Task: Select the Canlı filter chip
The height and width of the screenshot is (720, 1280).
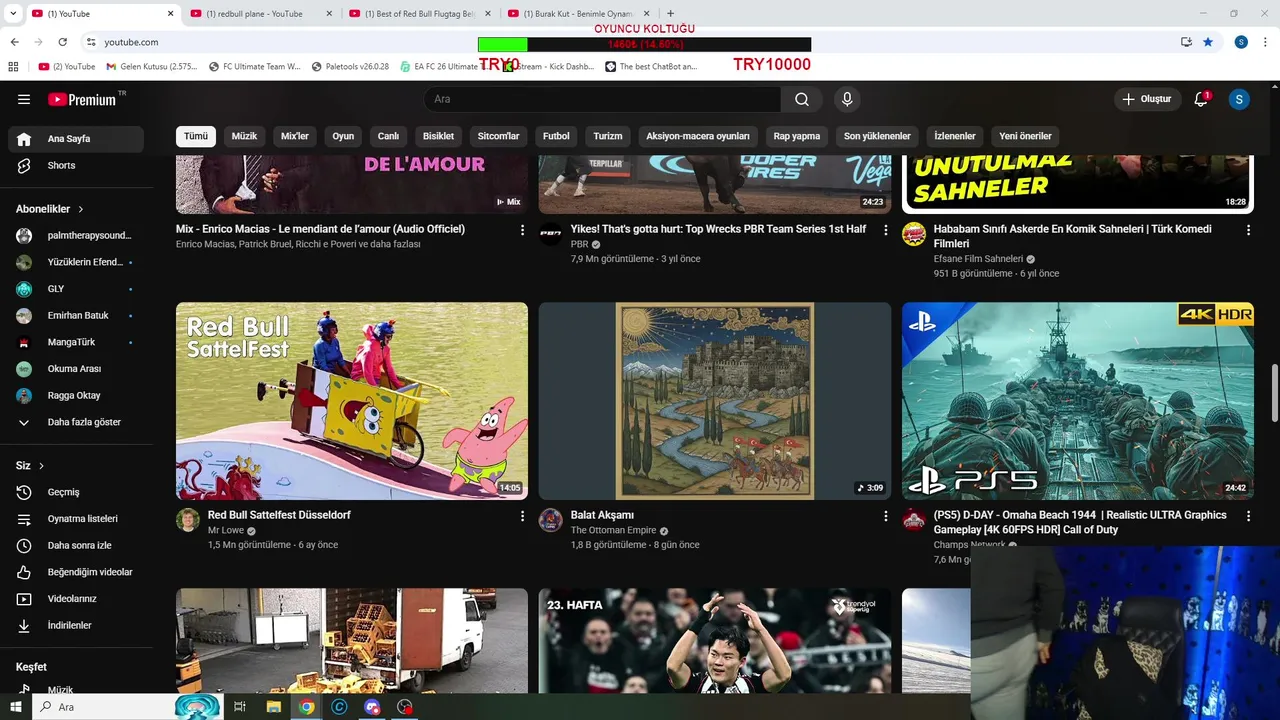Action: pos(388,136)
